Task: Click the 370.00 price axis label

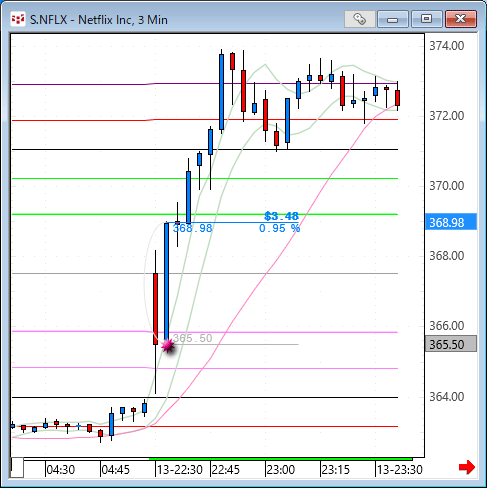Action: click(446, 186)
